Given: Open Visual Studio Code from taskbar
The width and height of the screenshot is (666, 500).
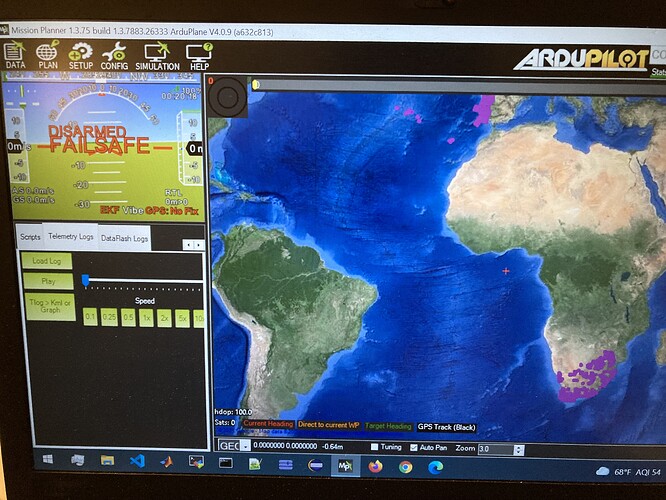Looking at the screenshot, I should 137,461.
